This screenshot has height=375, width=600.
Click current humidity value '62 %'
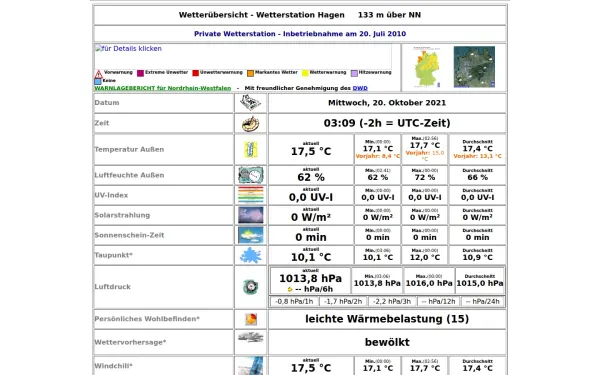311,177
